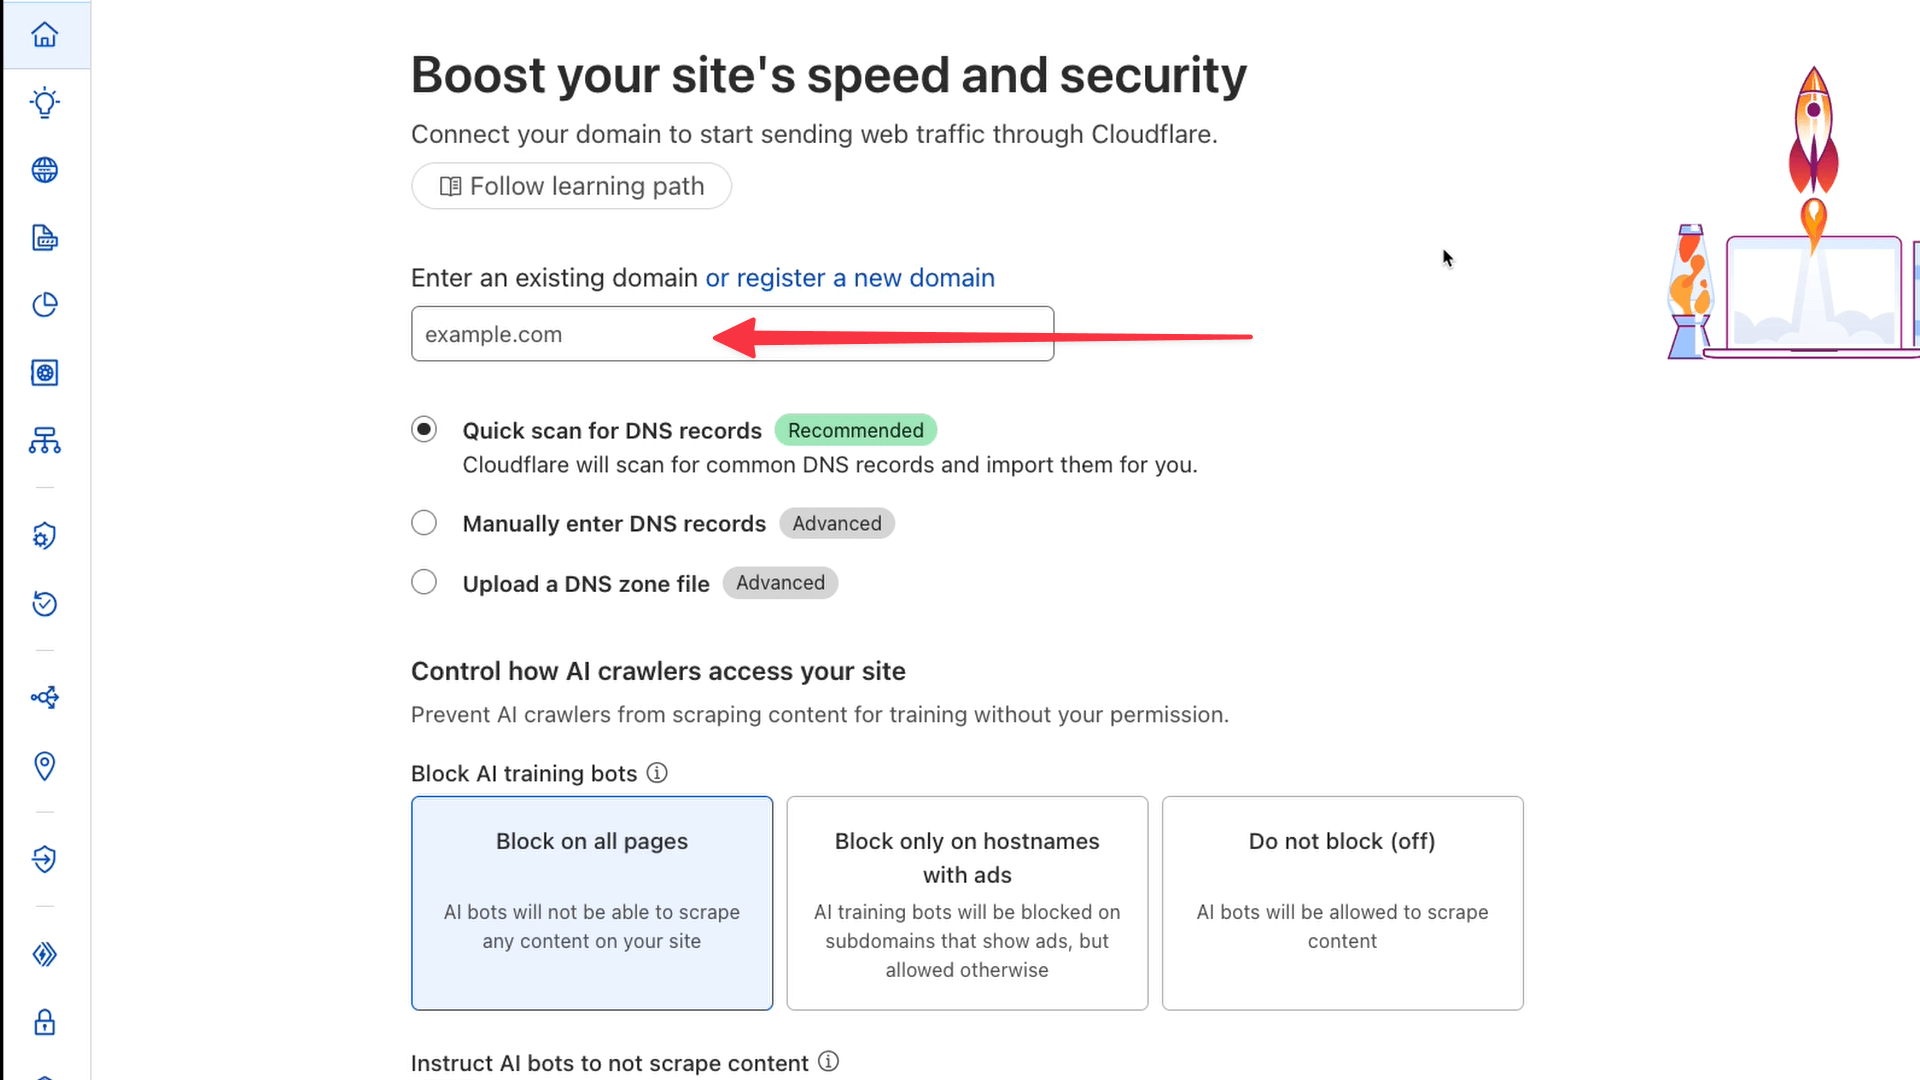Viewport: 1920px width, 1080px height.
Task: Click the padlock SSL icon in sidebar
Action: tap(45, 1022)
